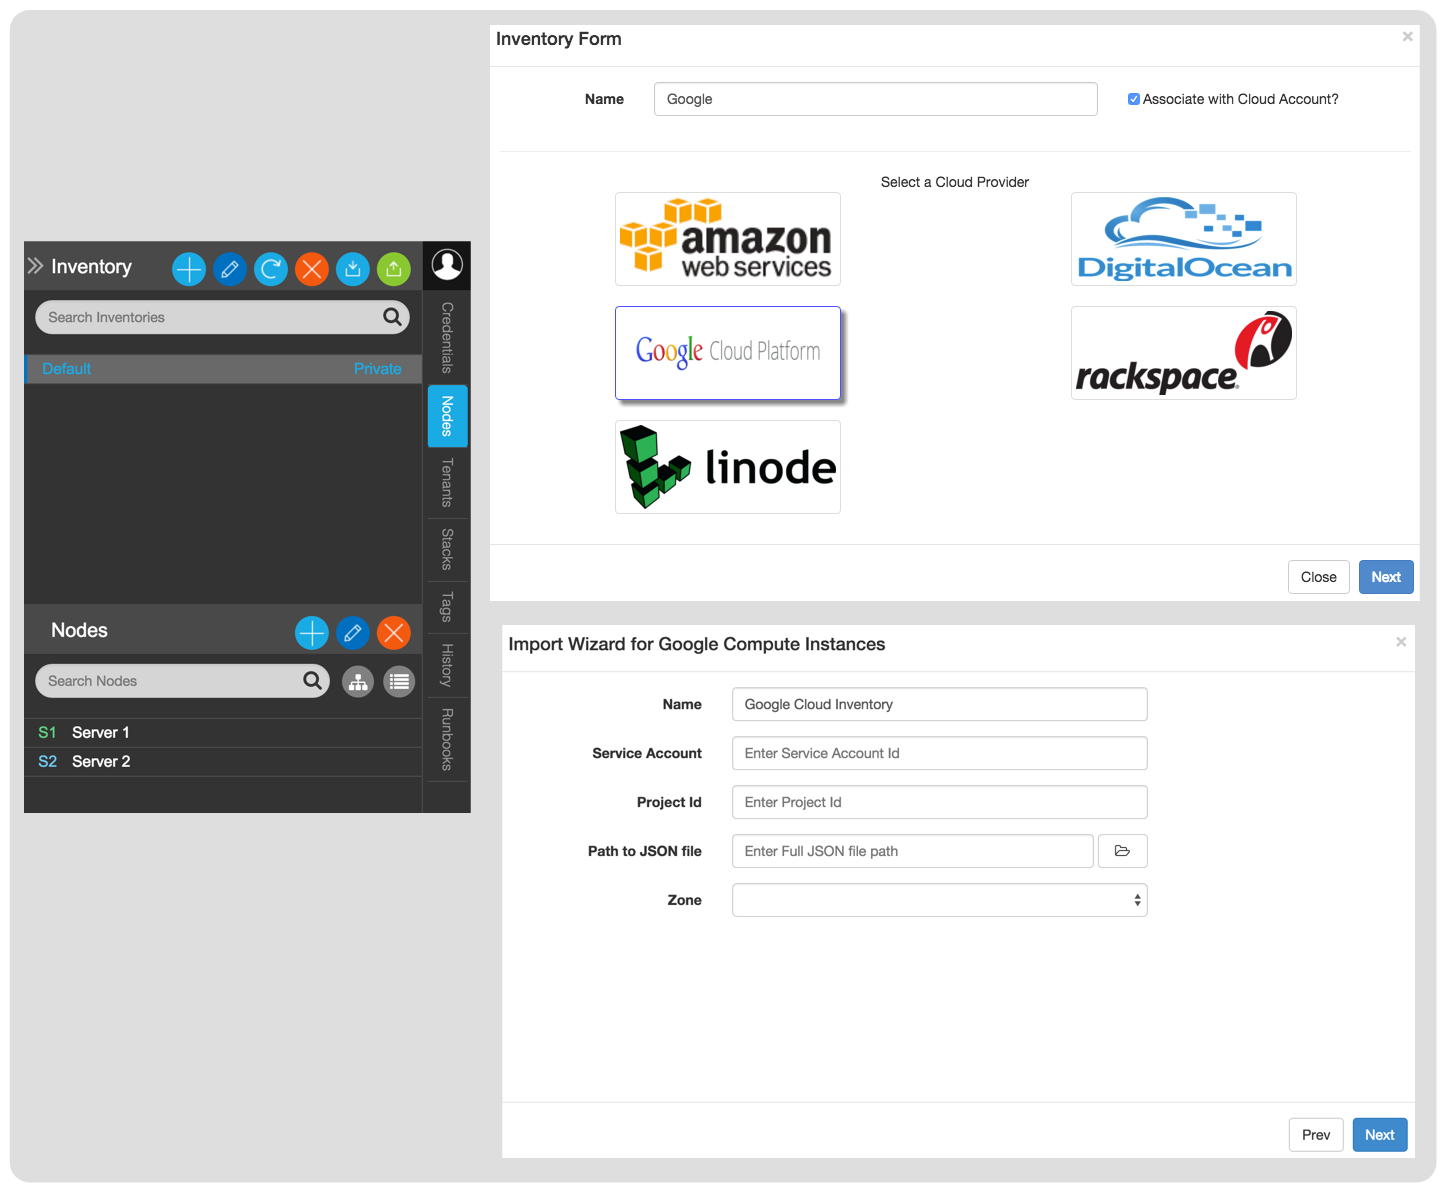Import inventory with the download icon
1446x1192 pixels.
click(353, 269)
